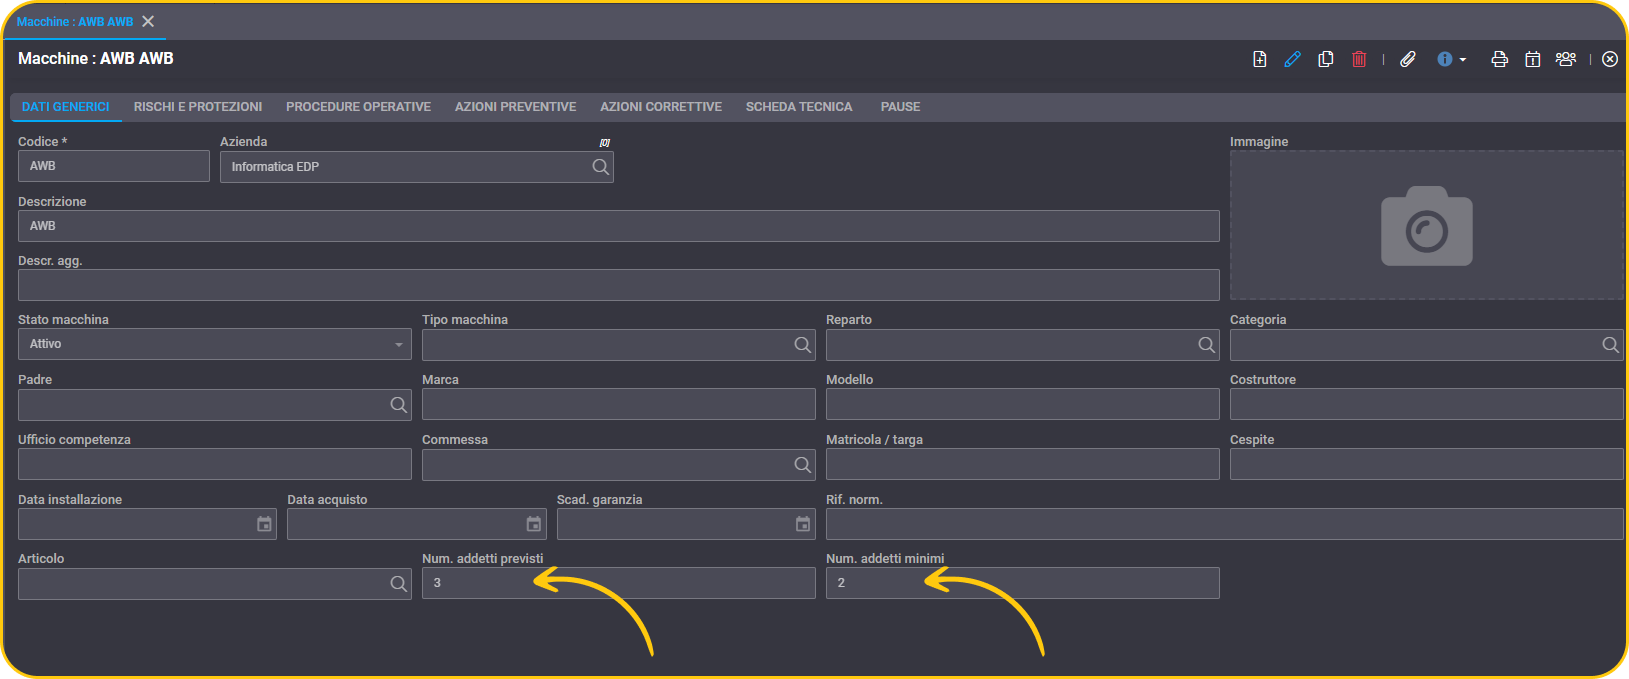
Task: Open the Rischi e Protezioni tab
Action: pos(198,107)
